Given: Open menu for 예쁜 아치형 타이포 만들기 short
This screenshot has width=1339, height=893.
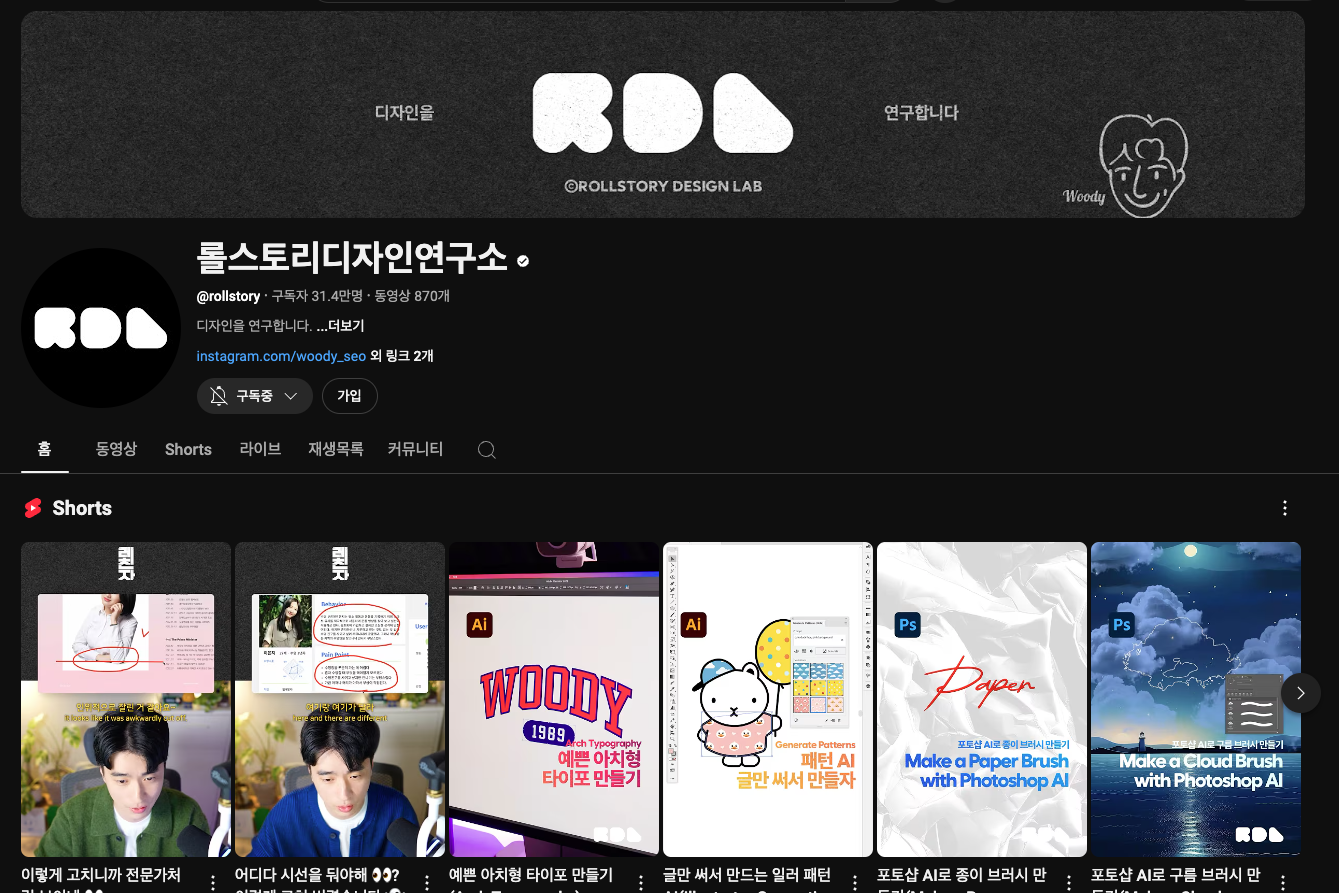Looking at the screenshot, I should click(x=641, y=883).
